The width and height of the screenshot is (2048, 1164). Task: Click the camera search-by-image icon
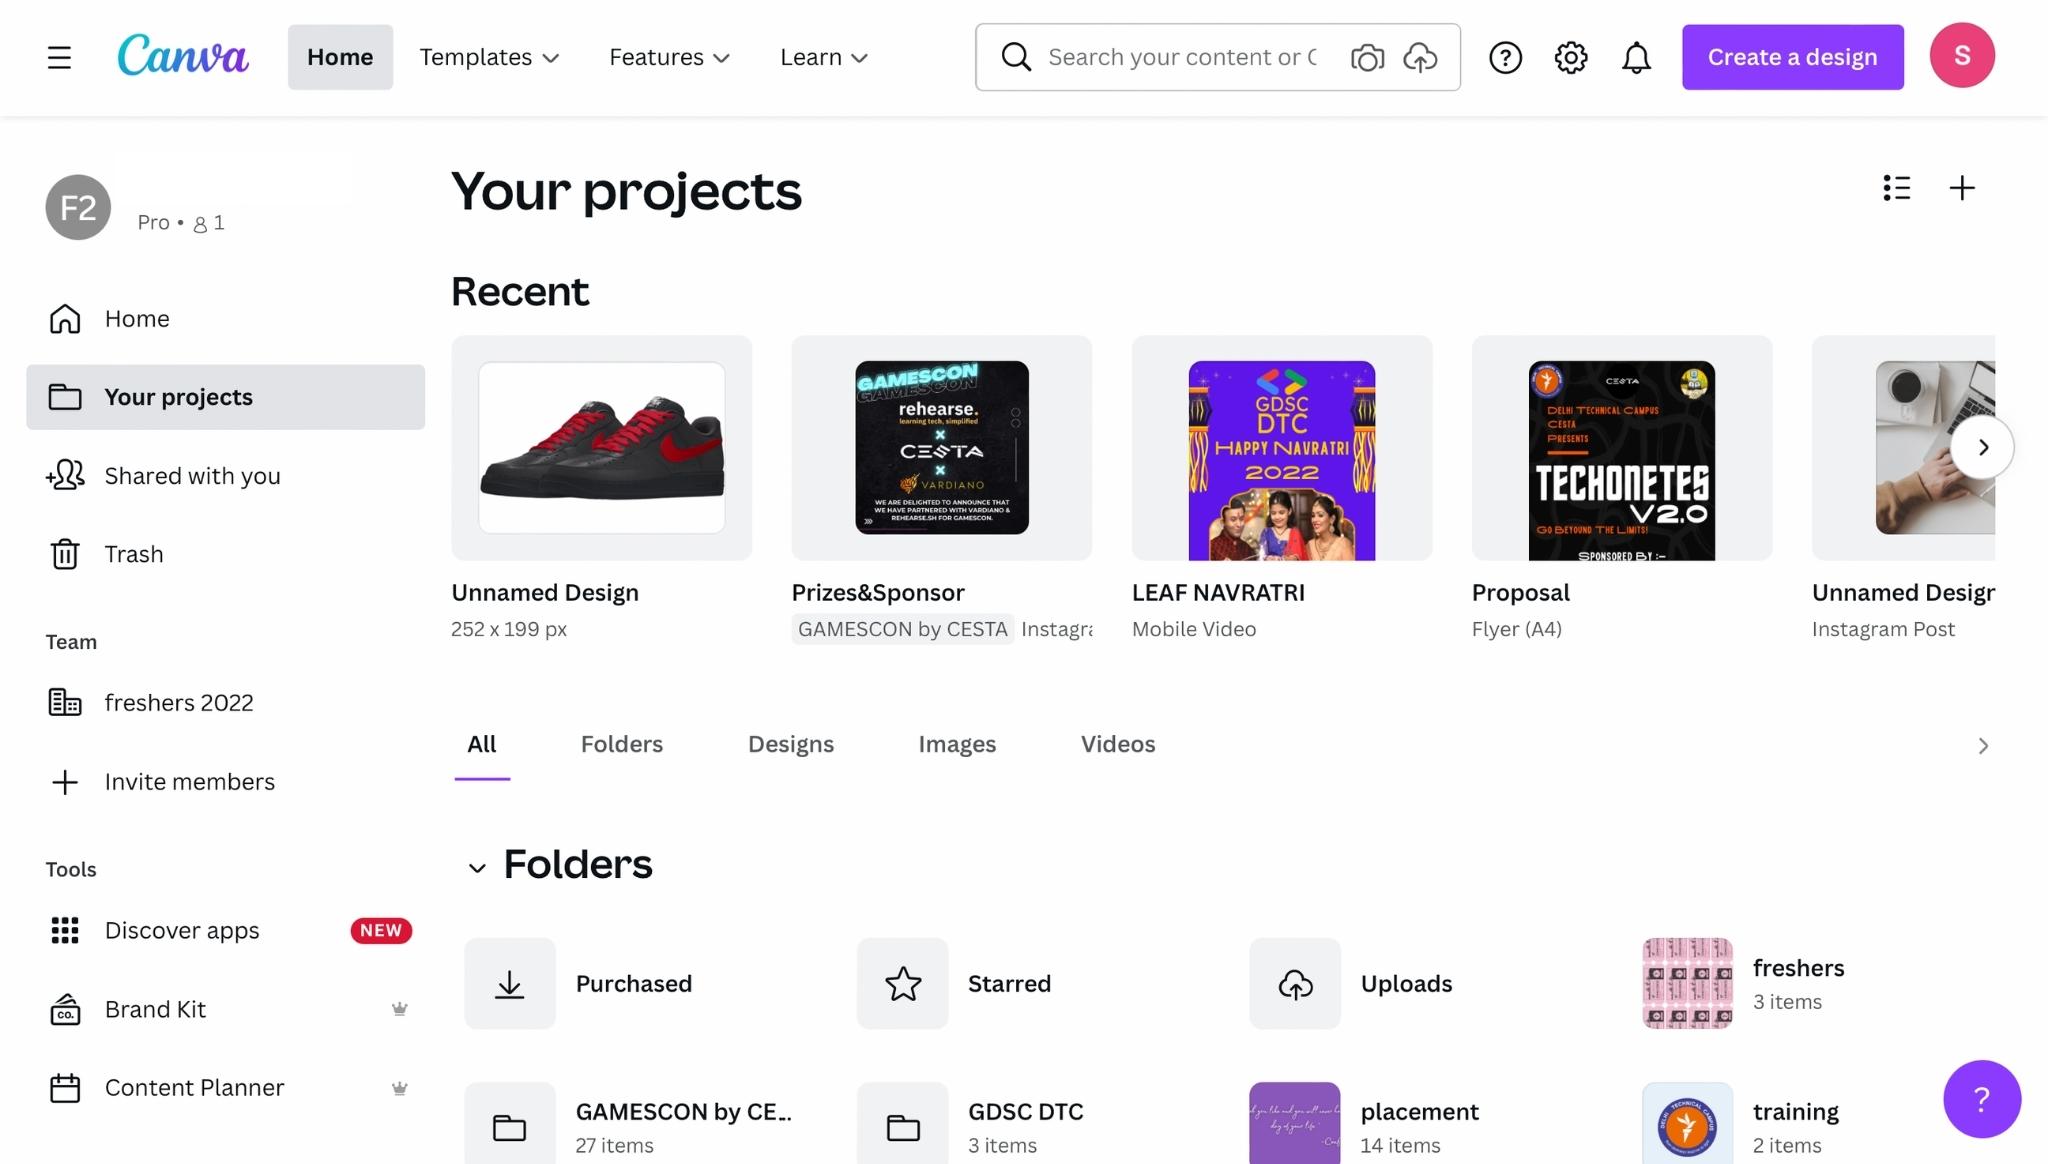tap(1367, 57)
